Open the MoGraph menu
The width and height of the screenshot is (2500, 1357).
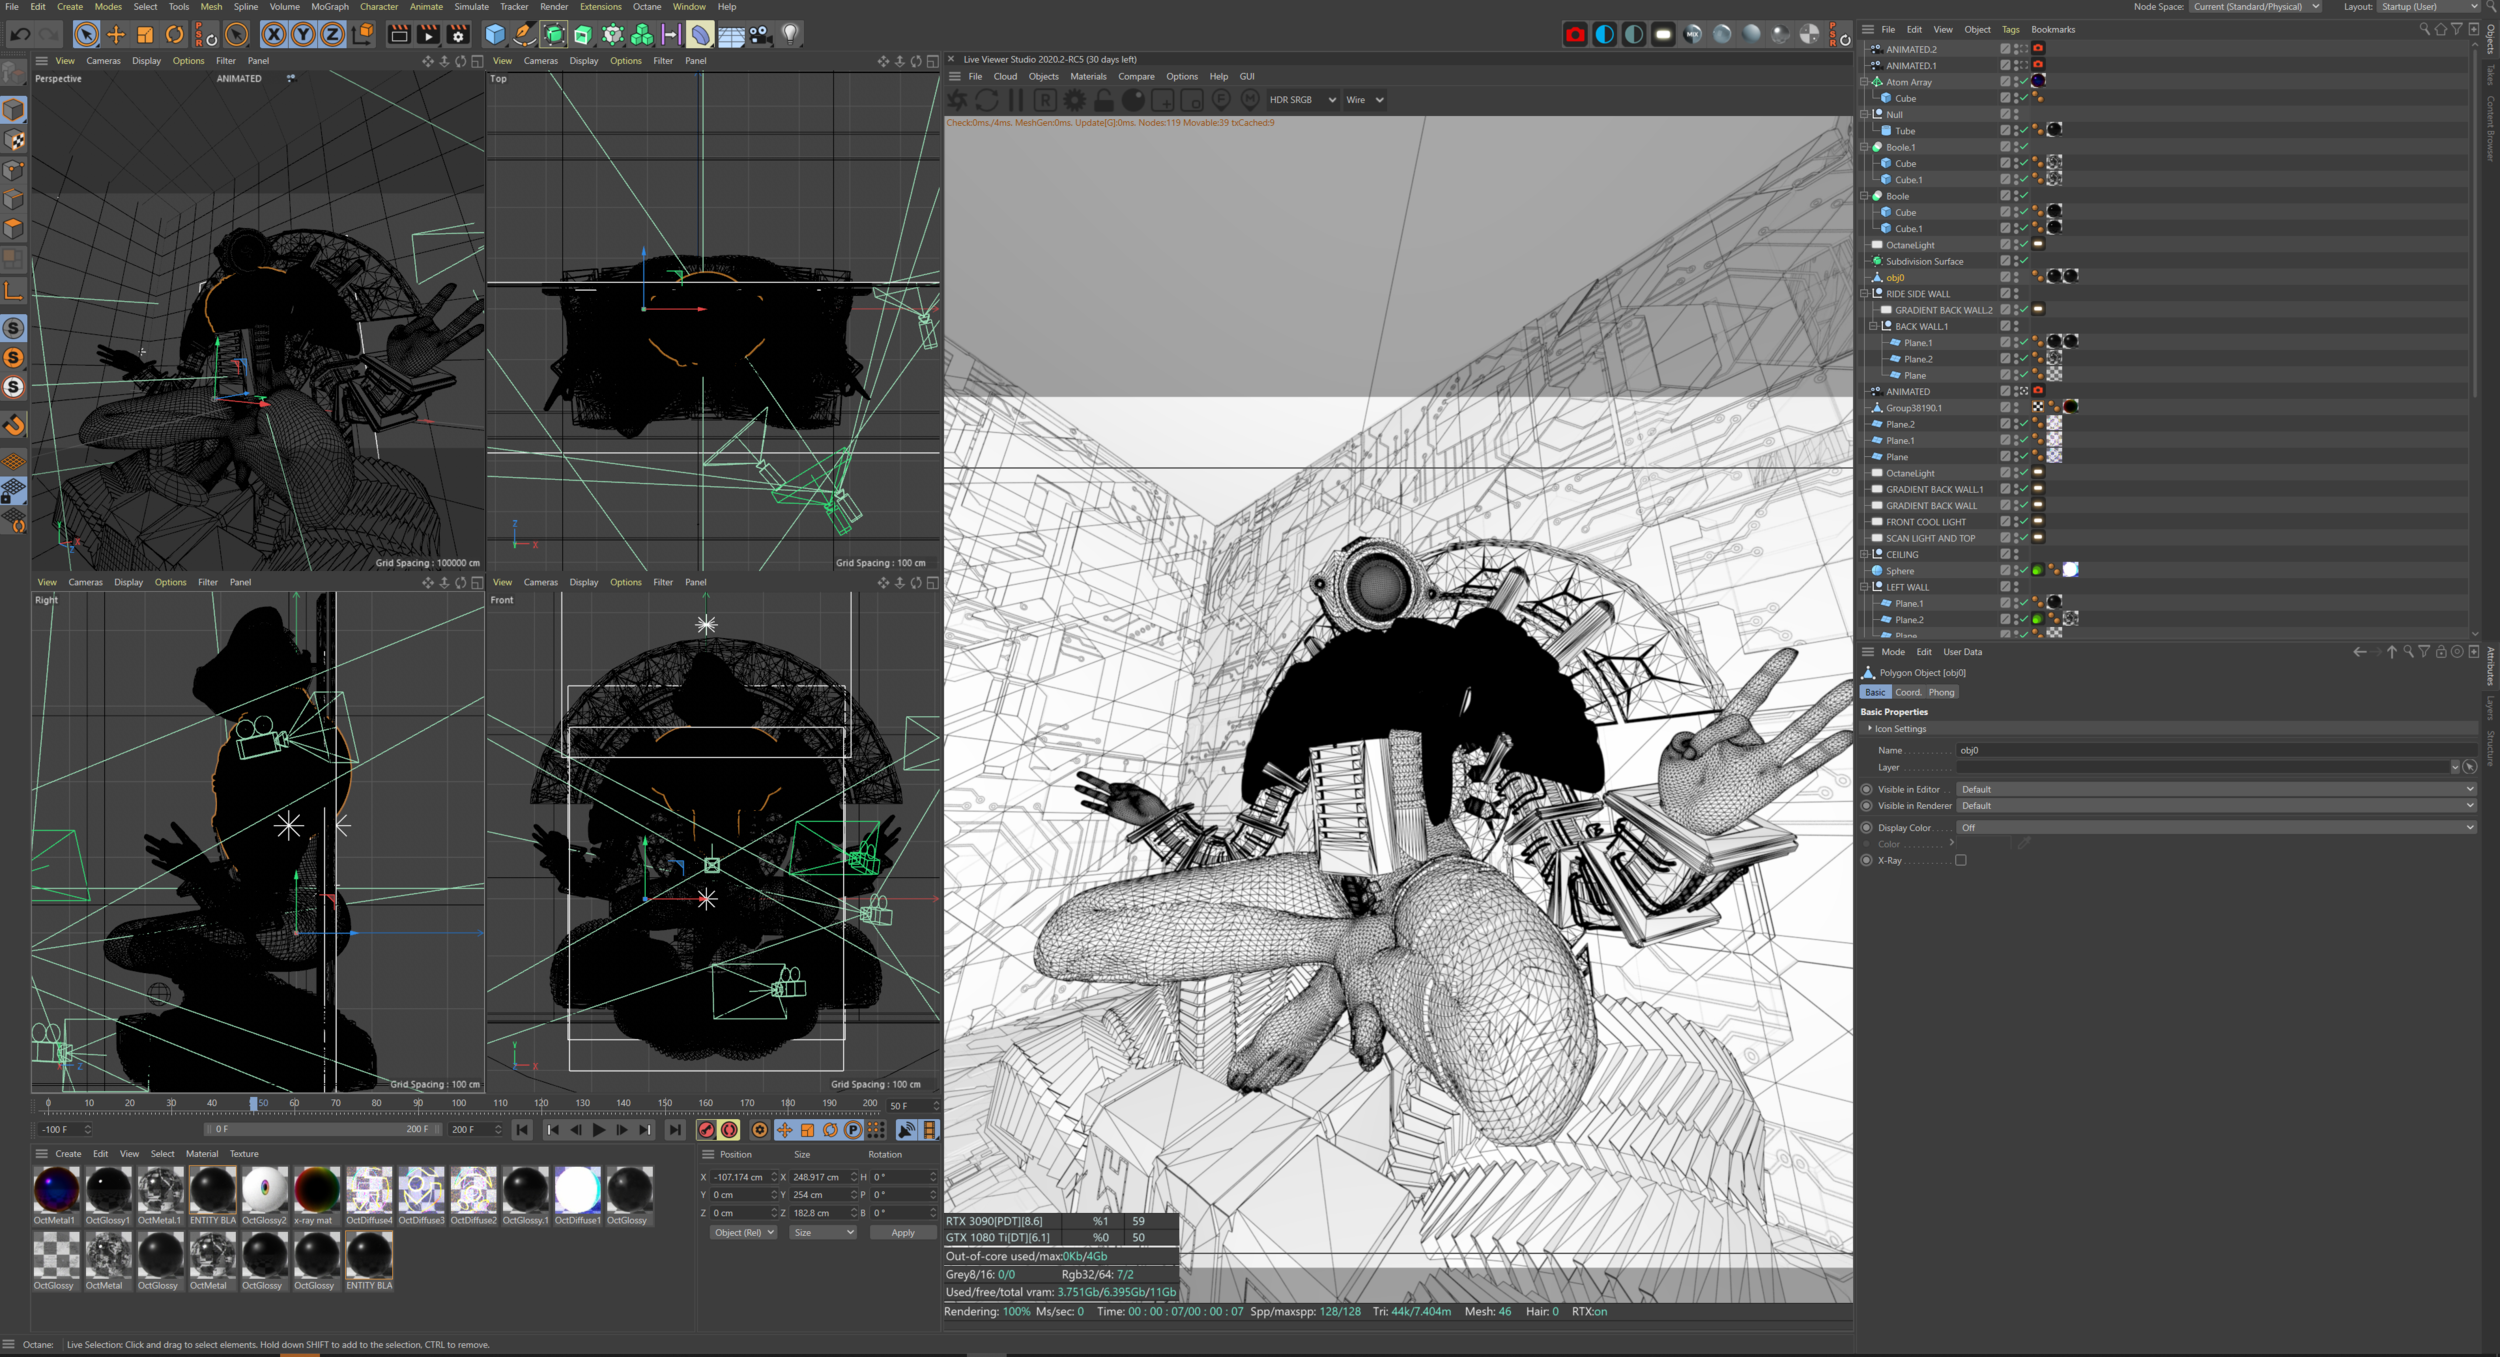click(329, 7)
